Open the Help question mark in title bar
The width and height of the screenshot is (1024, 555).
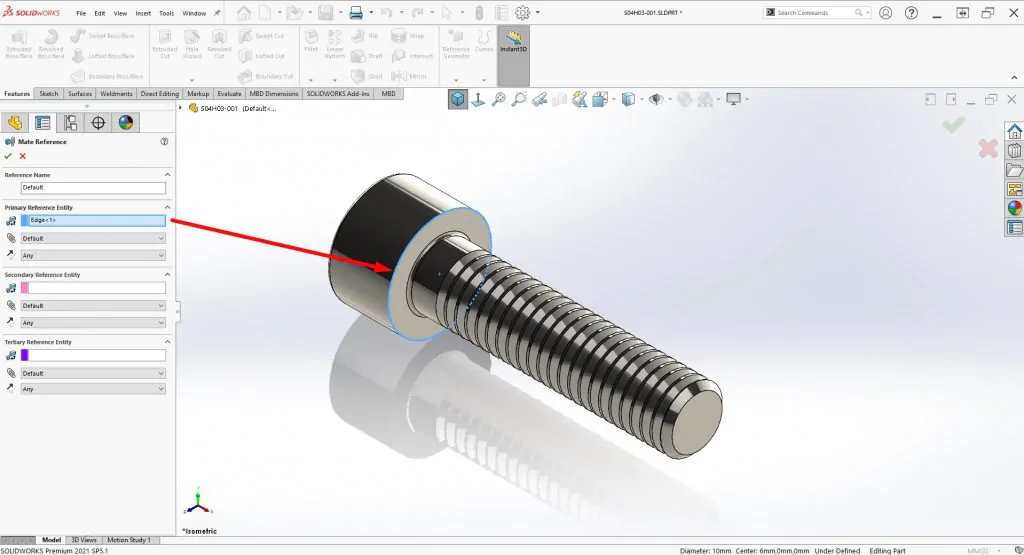point(911,12)
